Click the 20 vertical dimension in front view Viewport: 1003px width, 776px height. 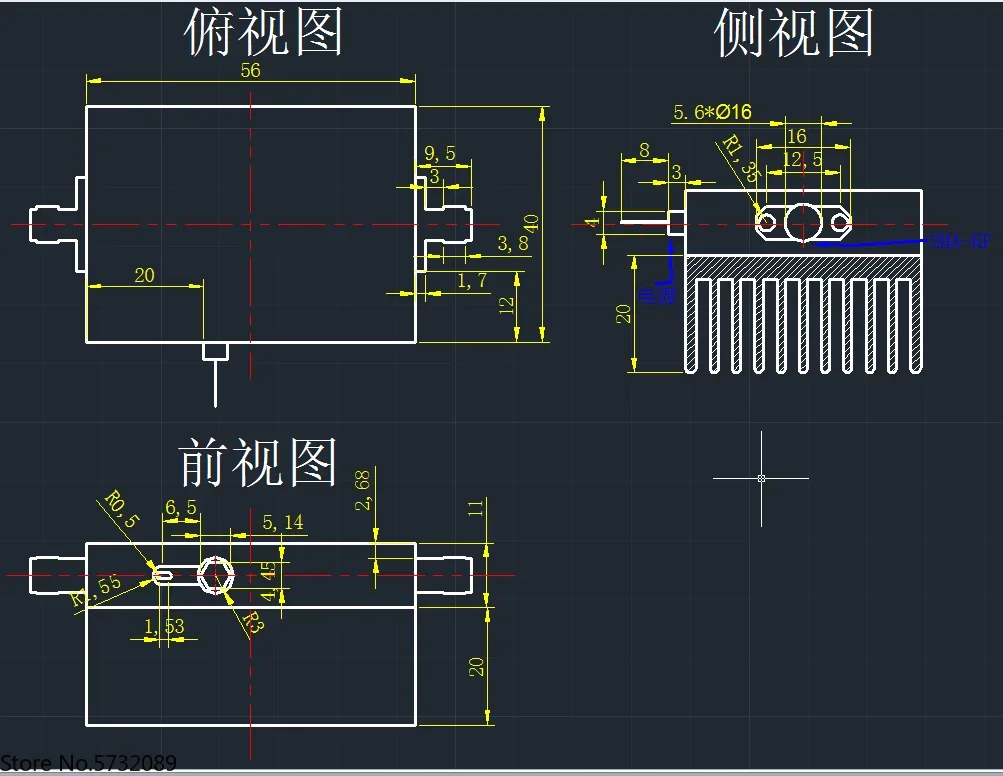(477, 667)
